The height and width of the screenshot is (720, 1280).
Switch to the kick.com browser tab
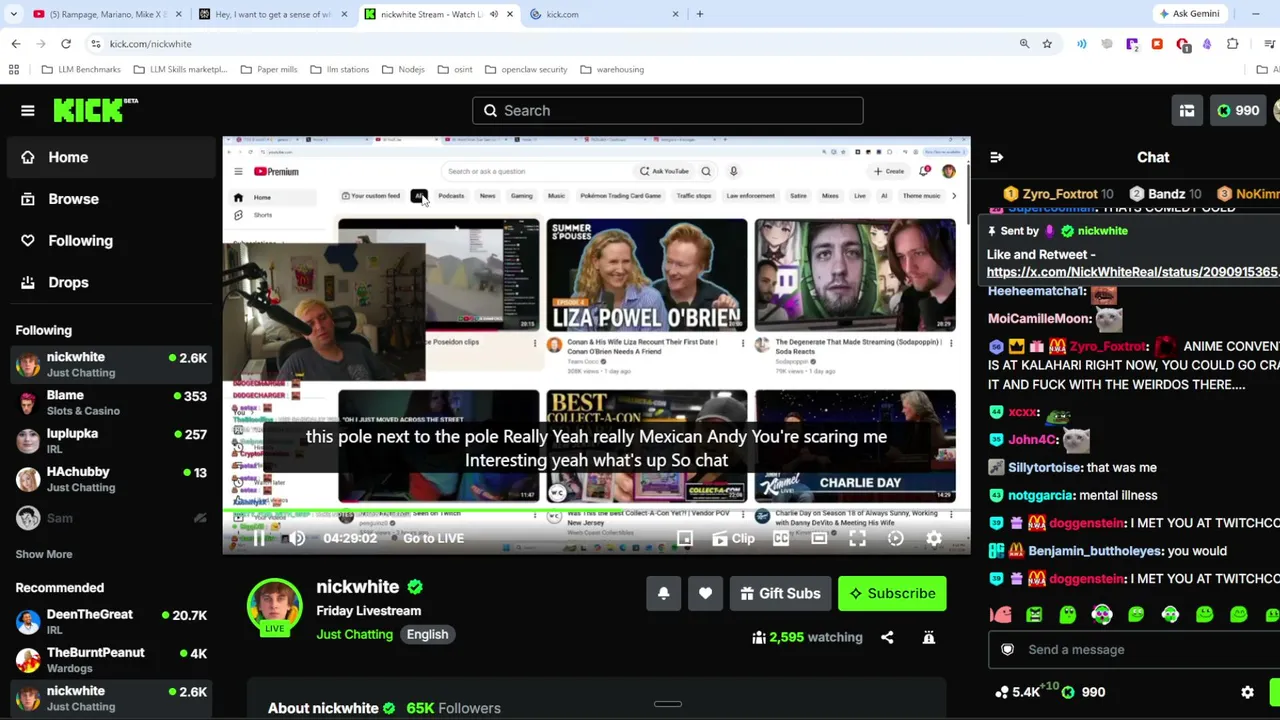pyautogui.click(x=603, y=14)
